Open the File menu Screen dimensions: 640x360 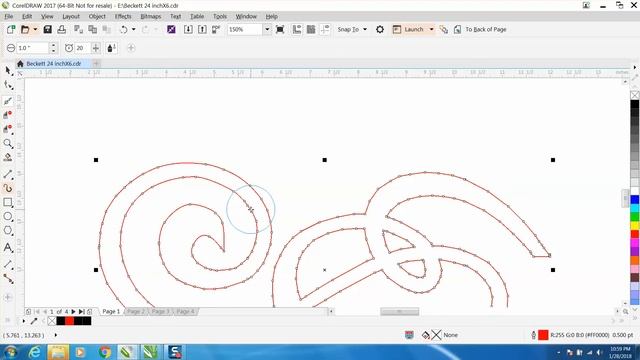[x=9, y=16]
